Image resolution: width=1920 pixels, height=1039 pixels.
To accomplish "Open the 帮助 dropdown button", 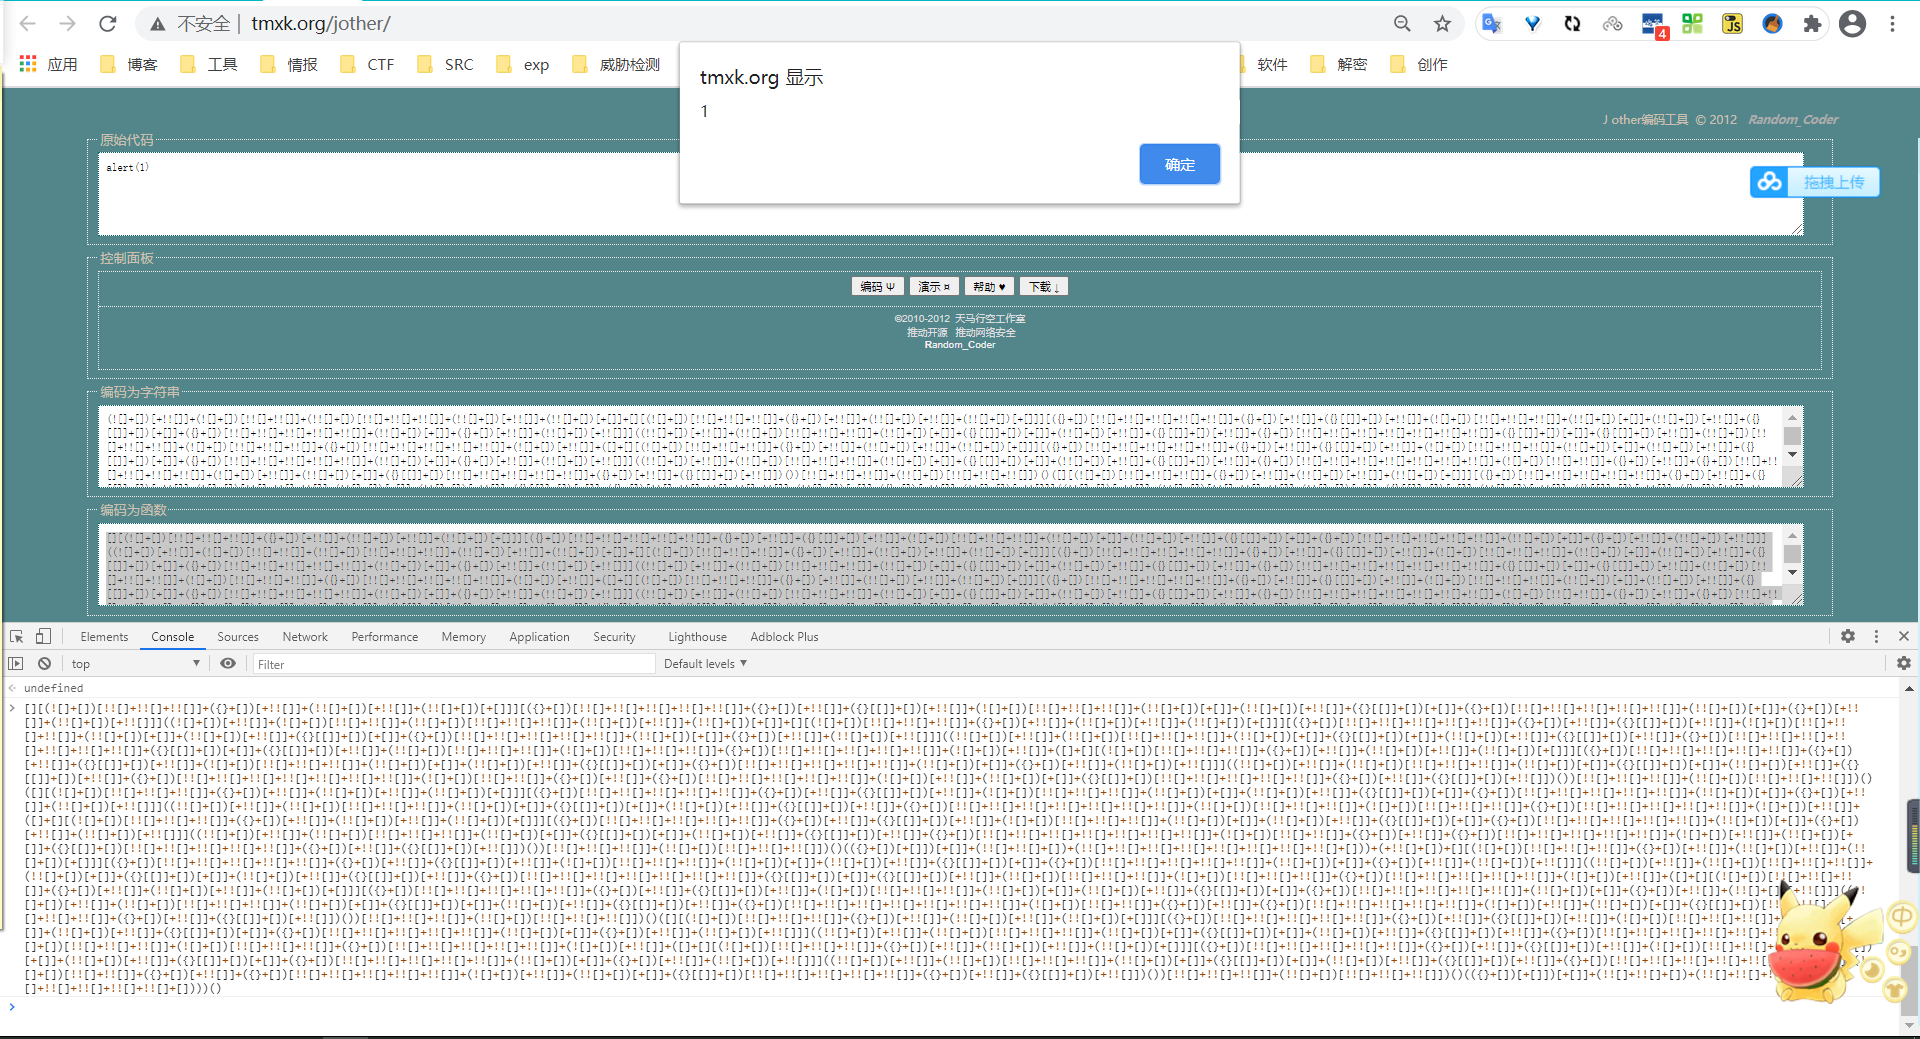I will click(989, 286).
